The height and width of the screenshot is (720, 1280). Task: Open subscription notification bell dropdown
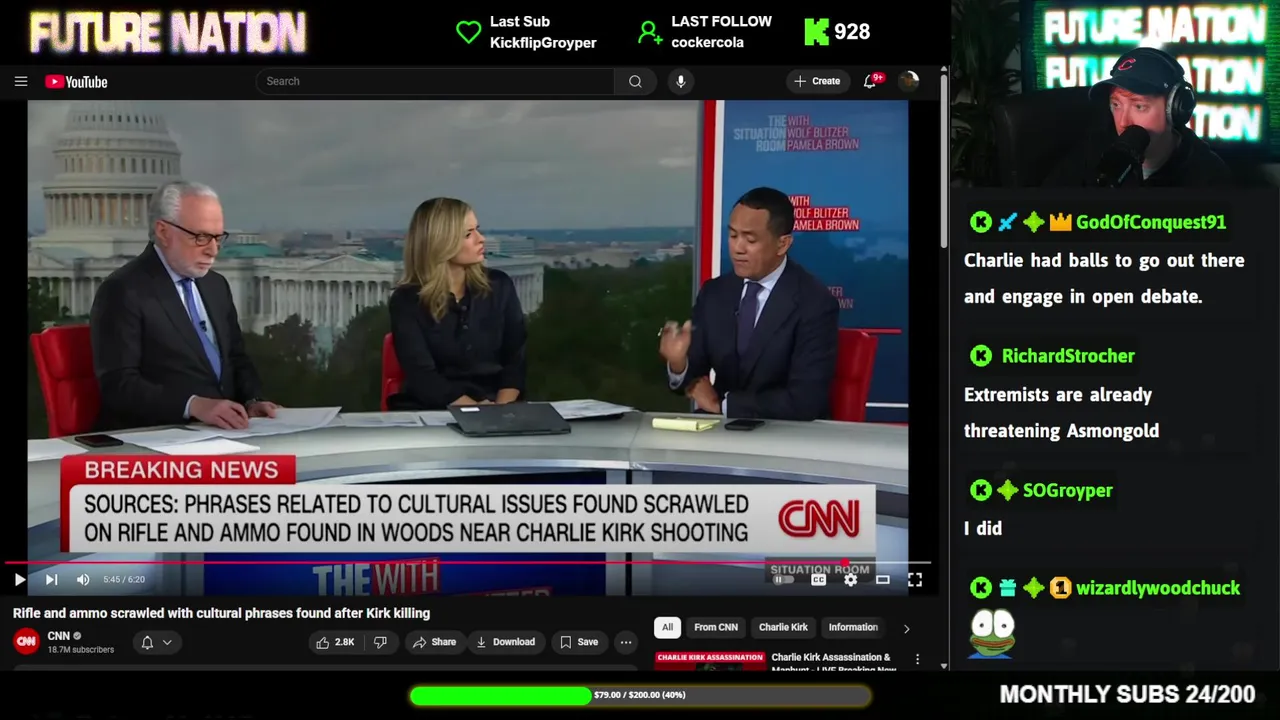156,642
